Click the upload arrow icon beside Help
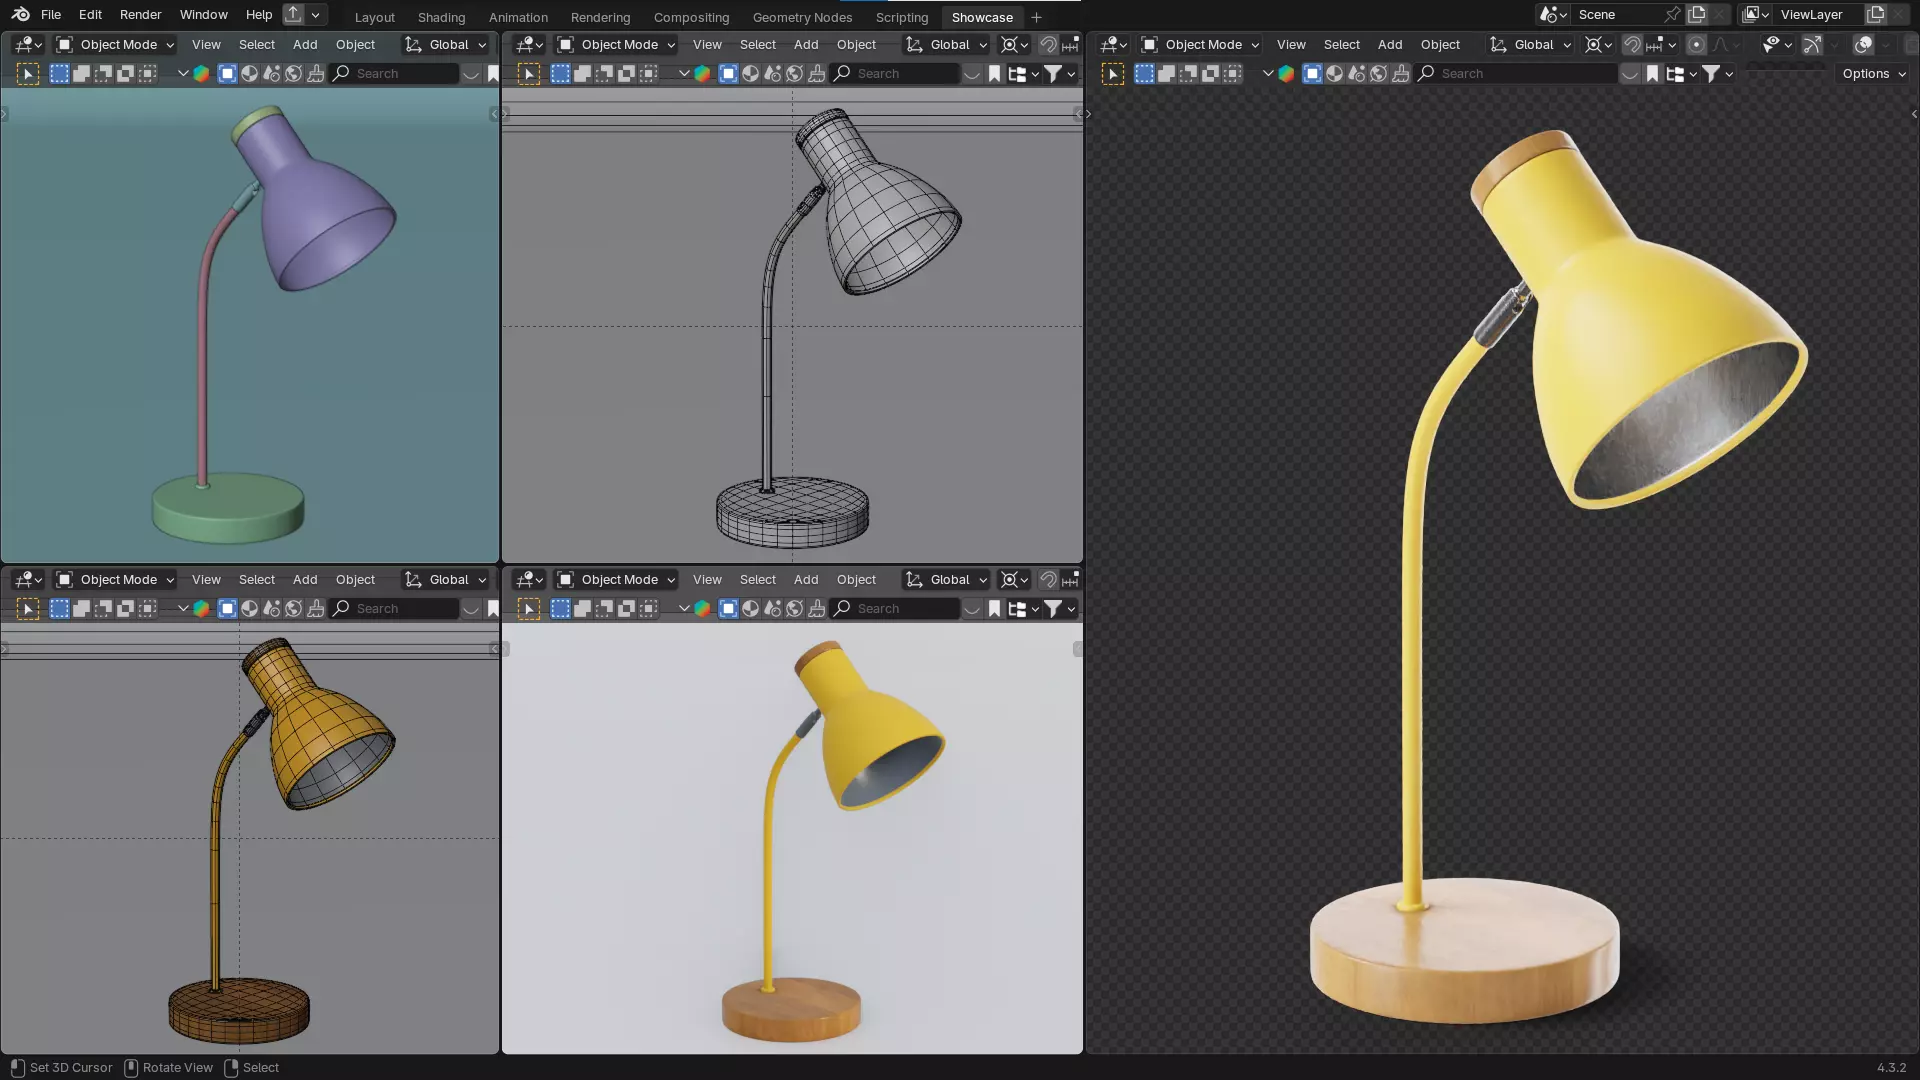Screen dimensions: 1920x1080 pos(293,14)
